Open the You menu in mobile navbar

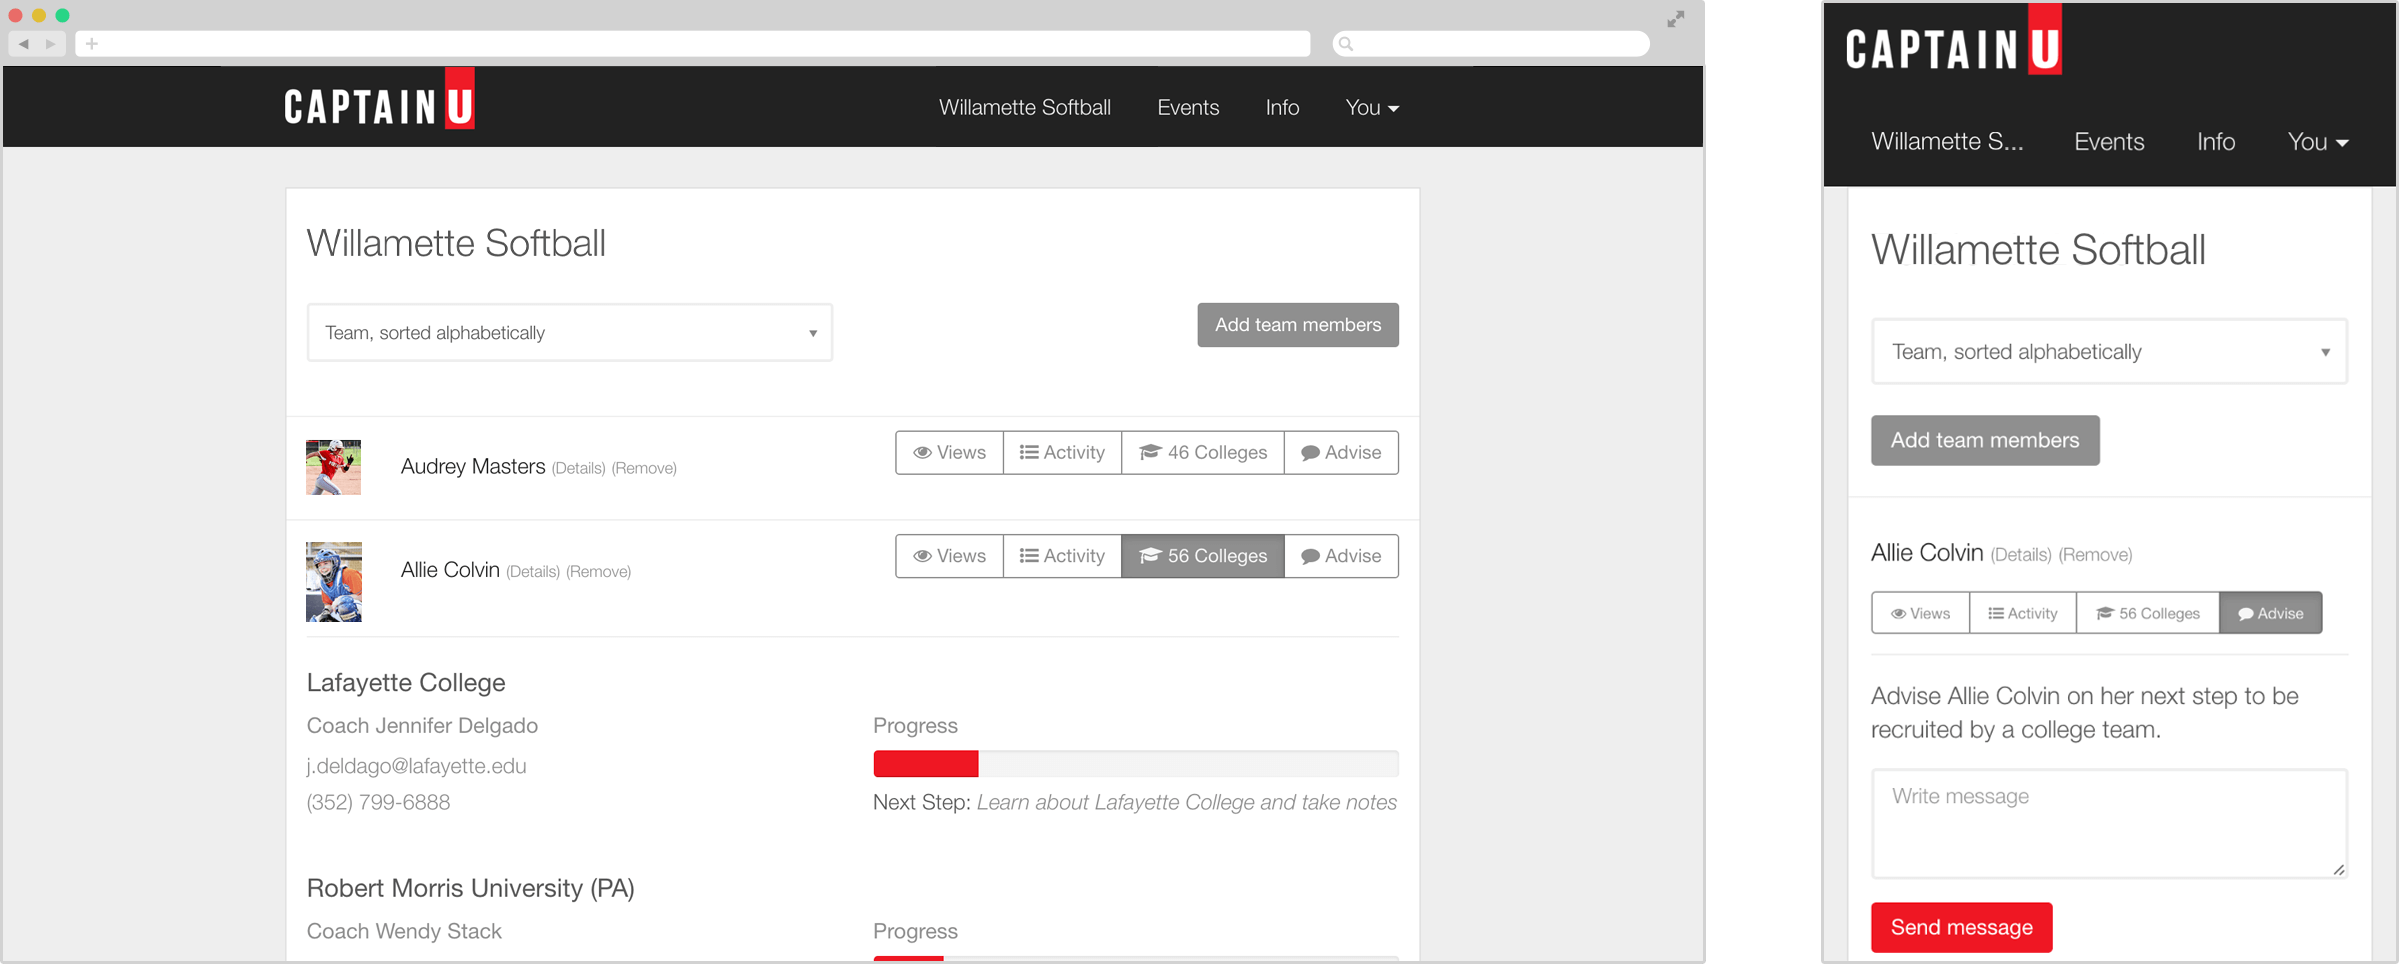click(x=2318, y=142)
